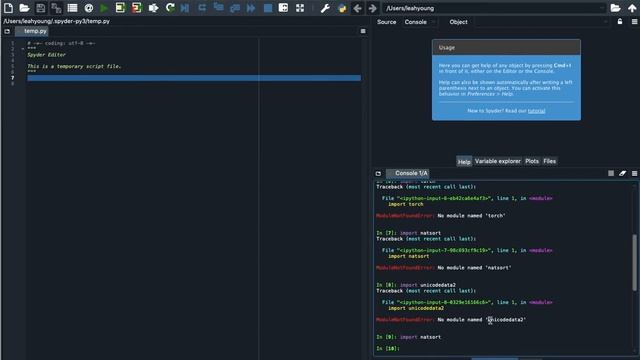Click "No module named 'unicodedata2'" error
This screenshot has width=640, height=360.
tap(481, 320)
